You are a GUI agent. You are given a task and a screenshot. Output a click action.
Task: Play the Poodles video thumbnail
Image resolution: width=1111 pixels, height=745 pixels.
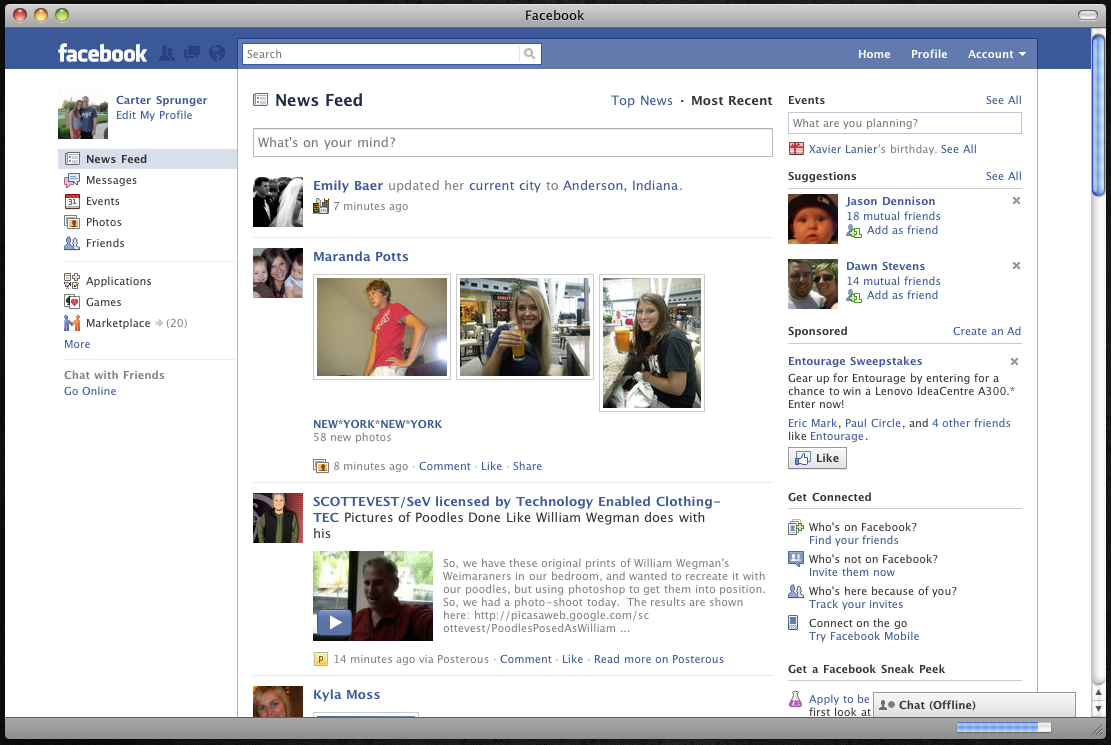coord(335,622)
